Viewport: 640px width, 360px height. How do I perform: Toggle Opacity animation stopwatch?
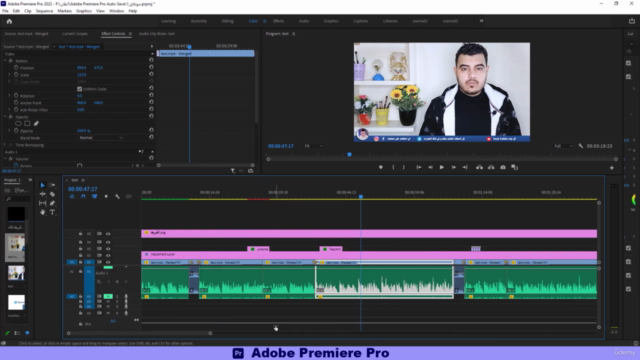[16, 131]
